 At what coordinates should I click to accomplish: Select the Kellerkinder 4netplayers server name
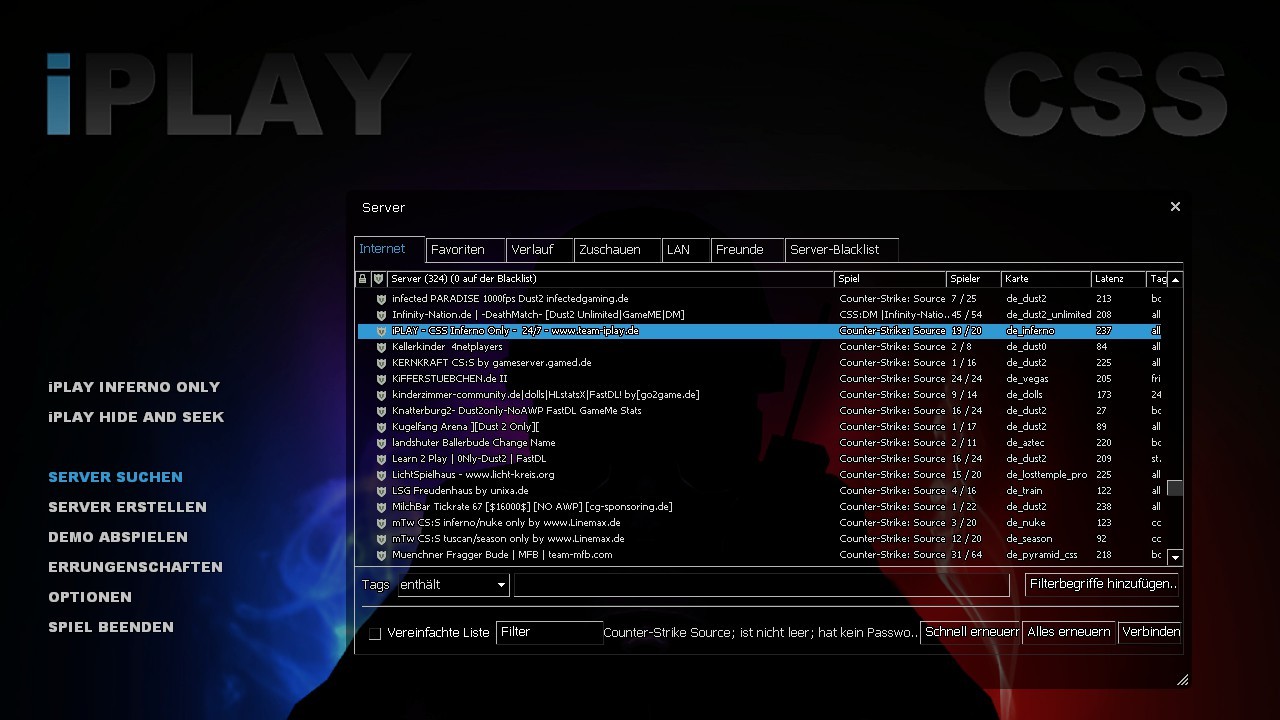(x=447, y=347)
